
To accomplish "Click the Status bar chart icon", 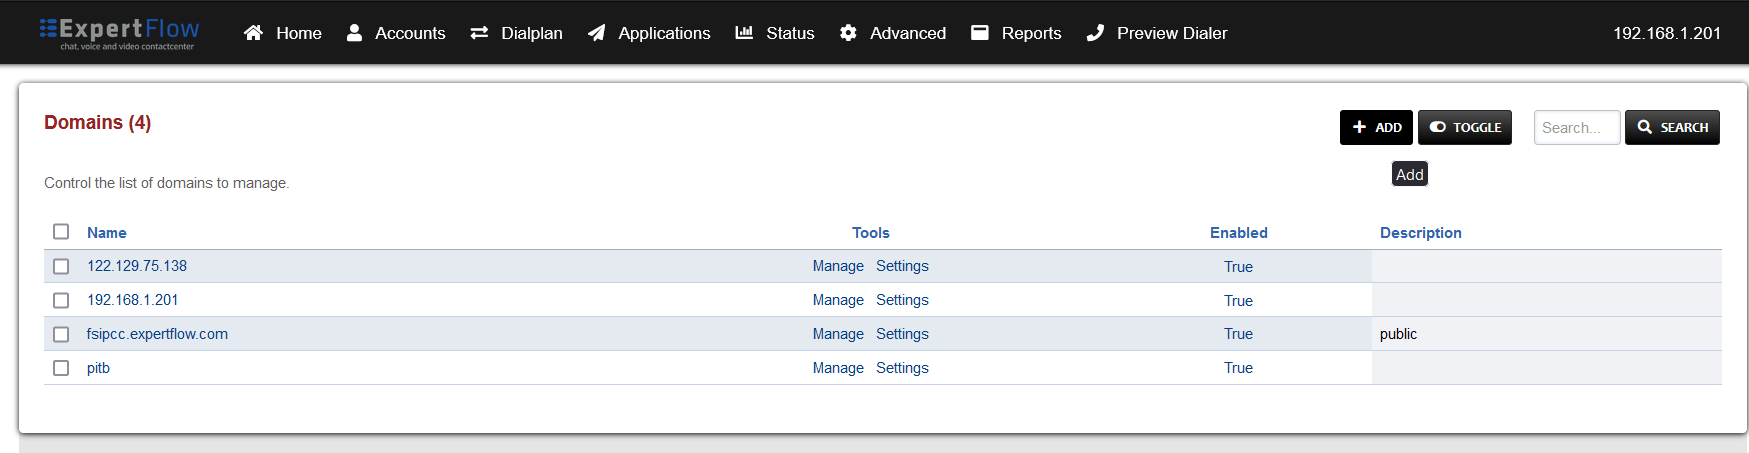I will click(x=744, y=33).
